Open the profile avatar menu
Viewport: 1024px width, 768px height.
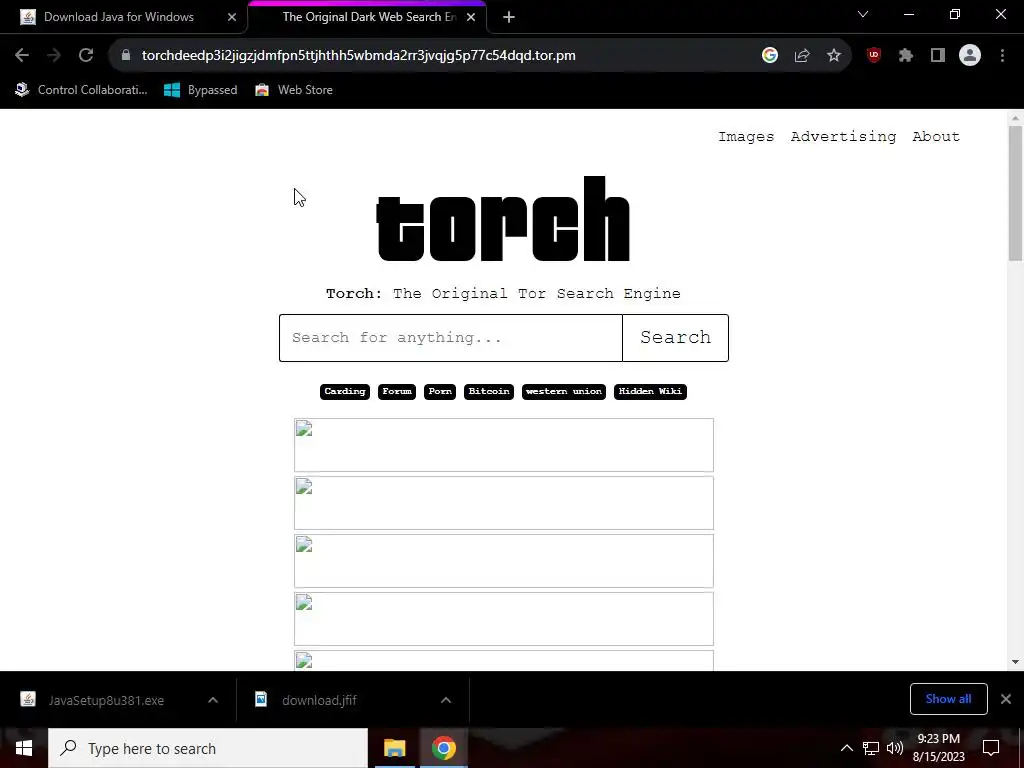pos(970,56)
